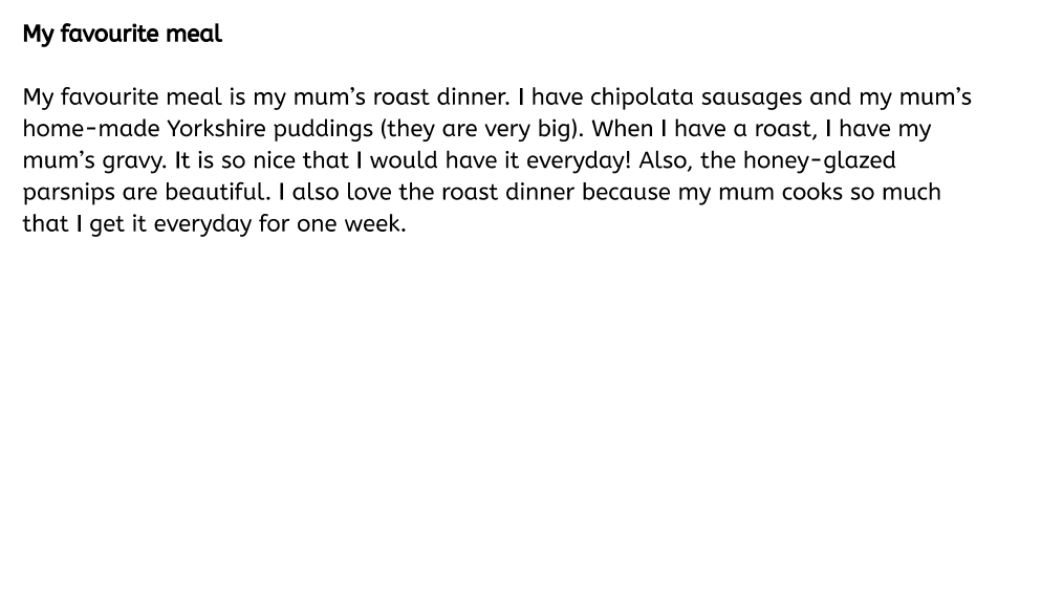The width and height of the screenshot is (1060, 593).
Task: Click the word 'Yorkshire' in the paragraph
Action: (x=216, y=128)
